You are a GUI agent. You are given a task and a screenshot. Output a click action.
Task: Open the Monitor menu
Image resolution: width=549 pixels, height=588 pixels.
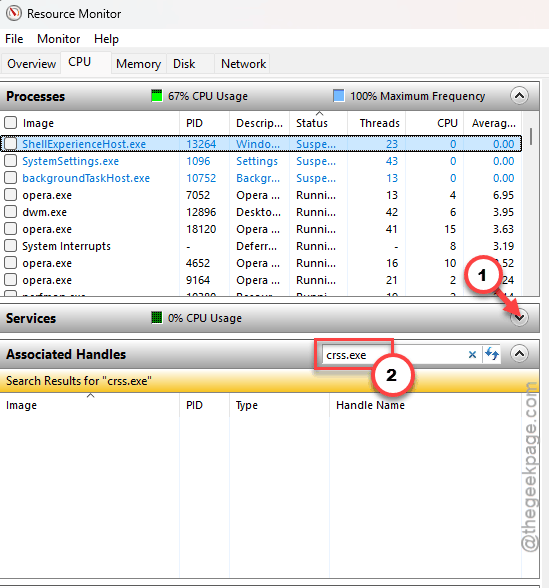pyautogui.click(x=58, y=39)
